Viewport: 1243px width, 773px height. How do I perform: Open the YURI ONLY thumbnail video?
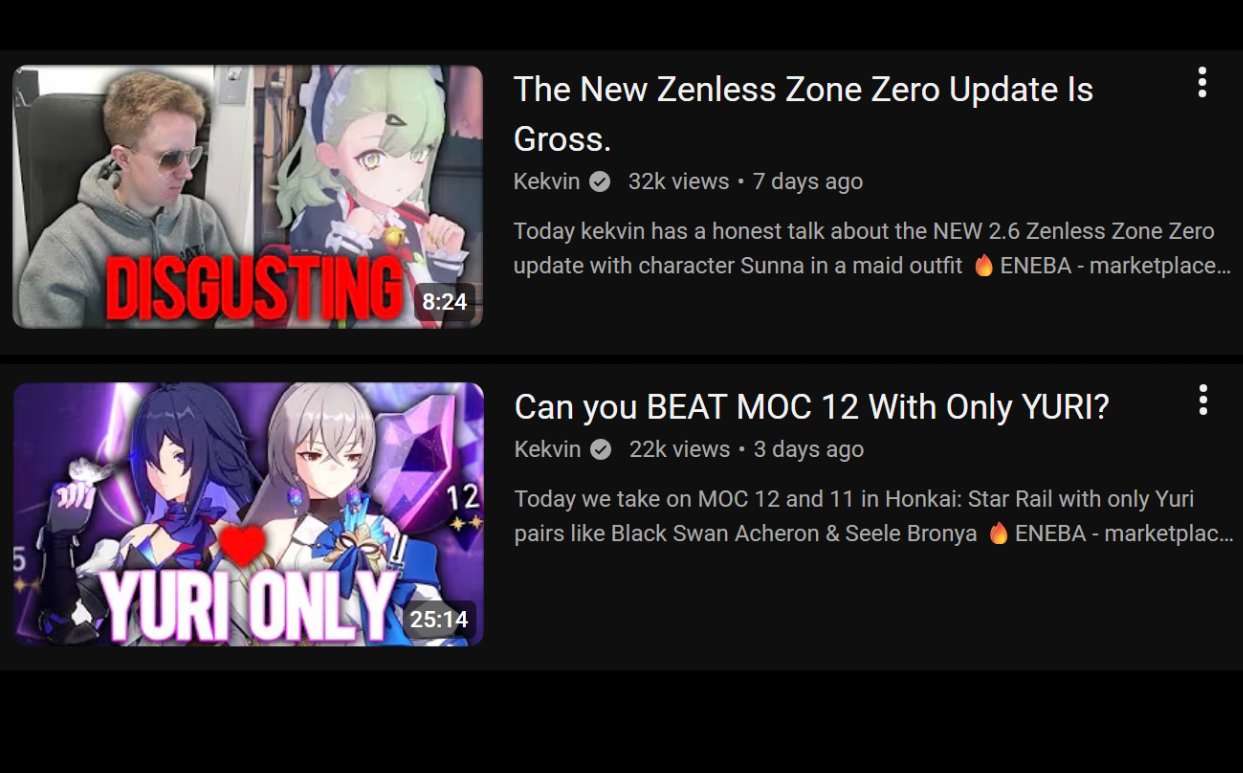click(248, 514)
